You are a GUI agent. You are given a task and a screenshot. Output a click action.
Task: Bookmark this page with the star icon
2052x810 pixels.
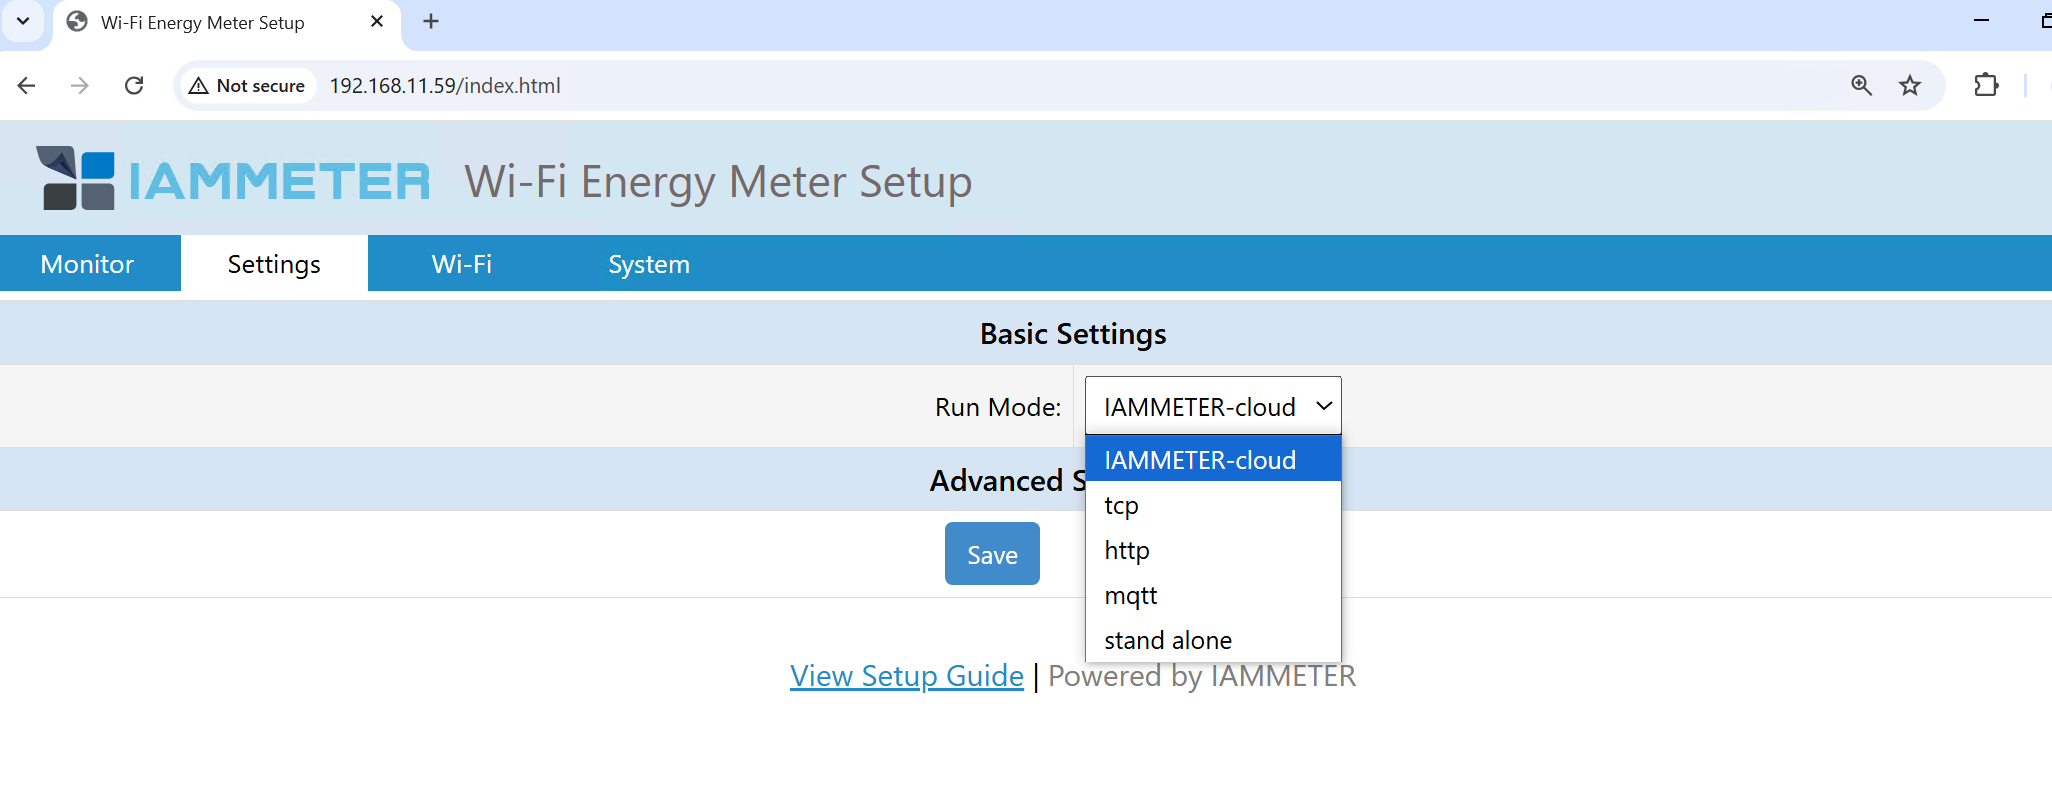1910,86
